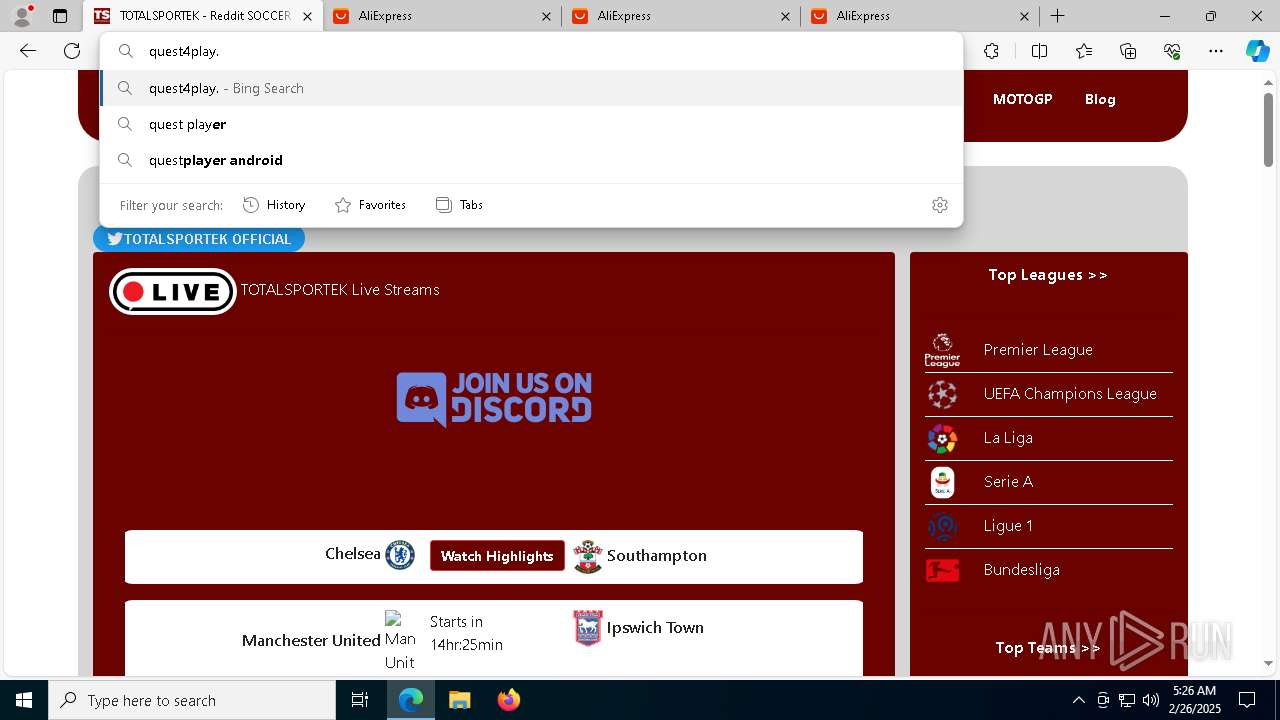This screenshot has width=1280, height=720.
Task: Launch Firefox from taskbar
Action: coord(509,700)
